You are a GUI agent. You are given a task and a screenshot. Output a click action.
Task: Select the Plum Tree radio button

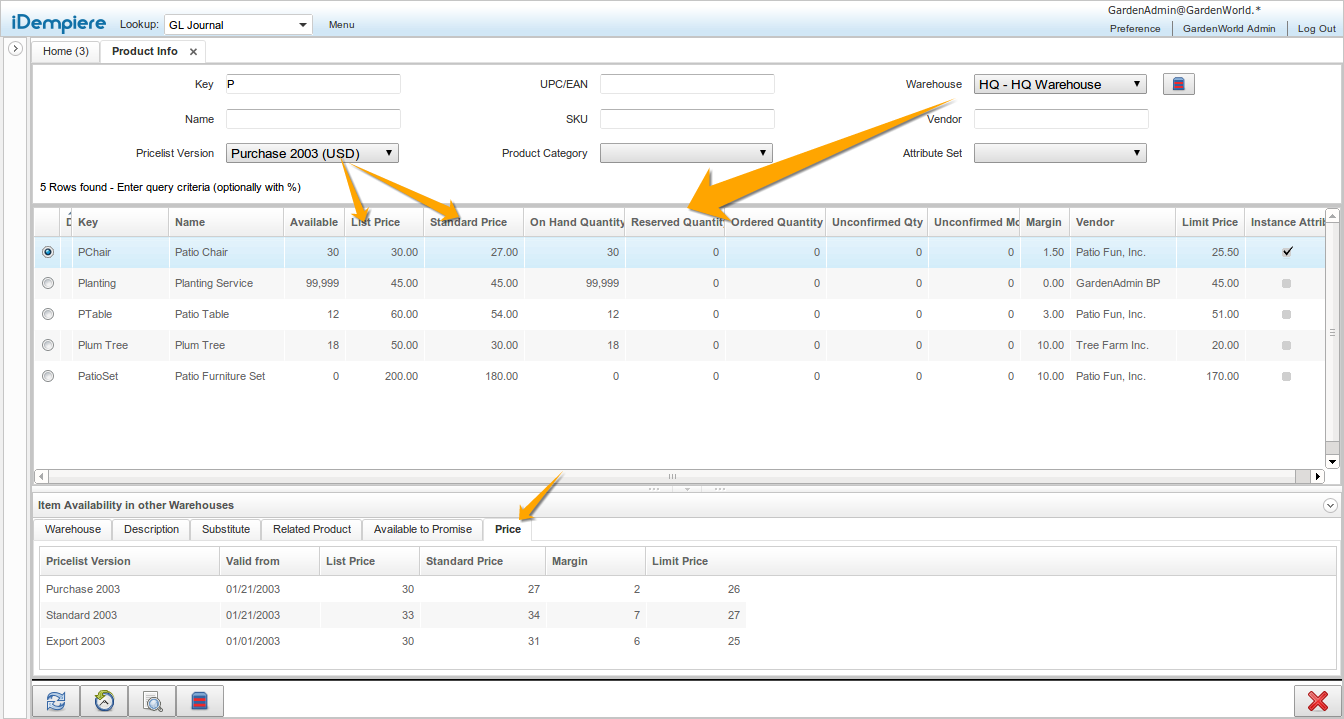(x=48, y=345)
